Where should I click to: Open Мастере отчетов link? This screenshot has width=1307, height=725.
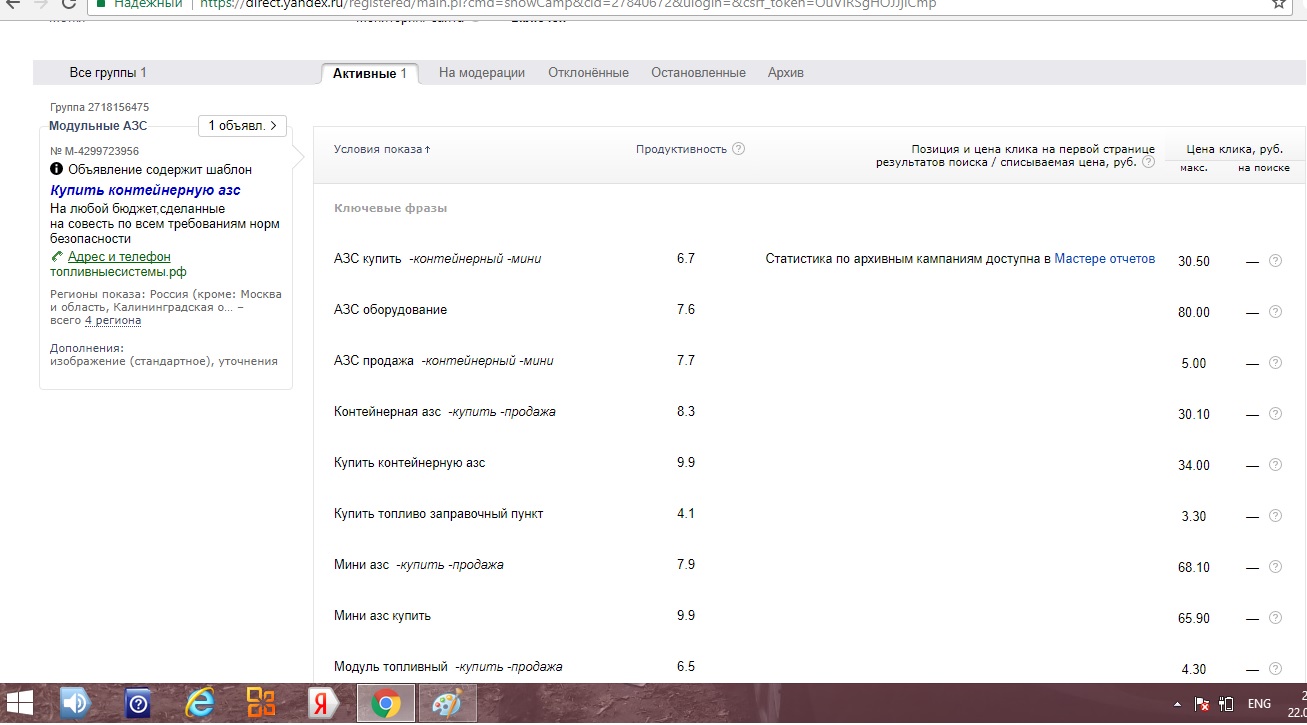[x=1105, y=259]
